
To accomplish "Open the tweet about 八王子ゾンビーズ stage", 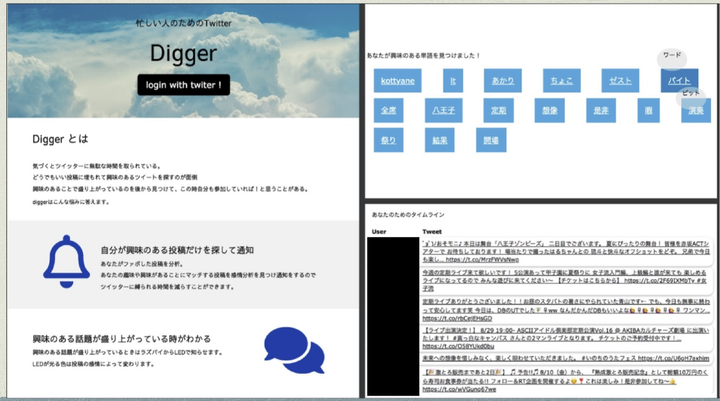I will (x=566, y=251).
